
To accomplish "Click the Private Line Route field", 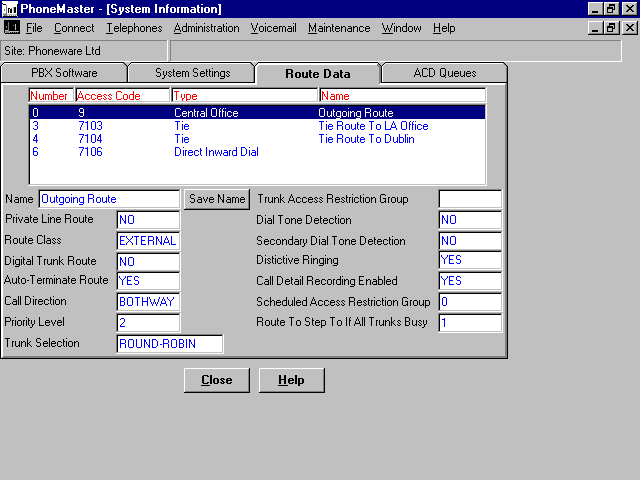I will click(x=148, y=220).
